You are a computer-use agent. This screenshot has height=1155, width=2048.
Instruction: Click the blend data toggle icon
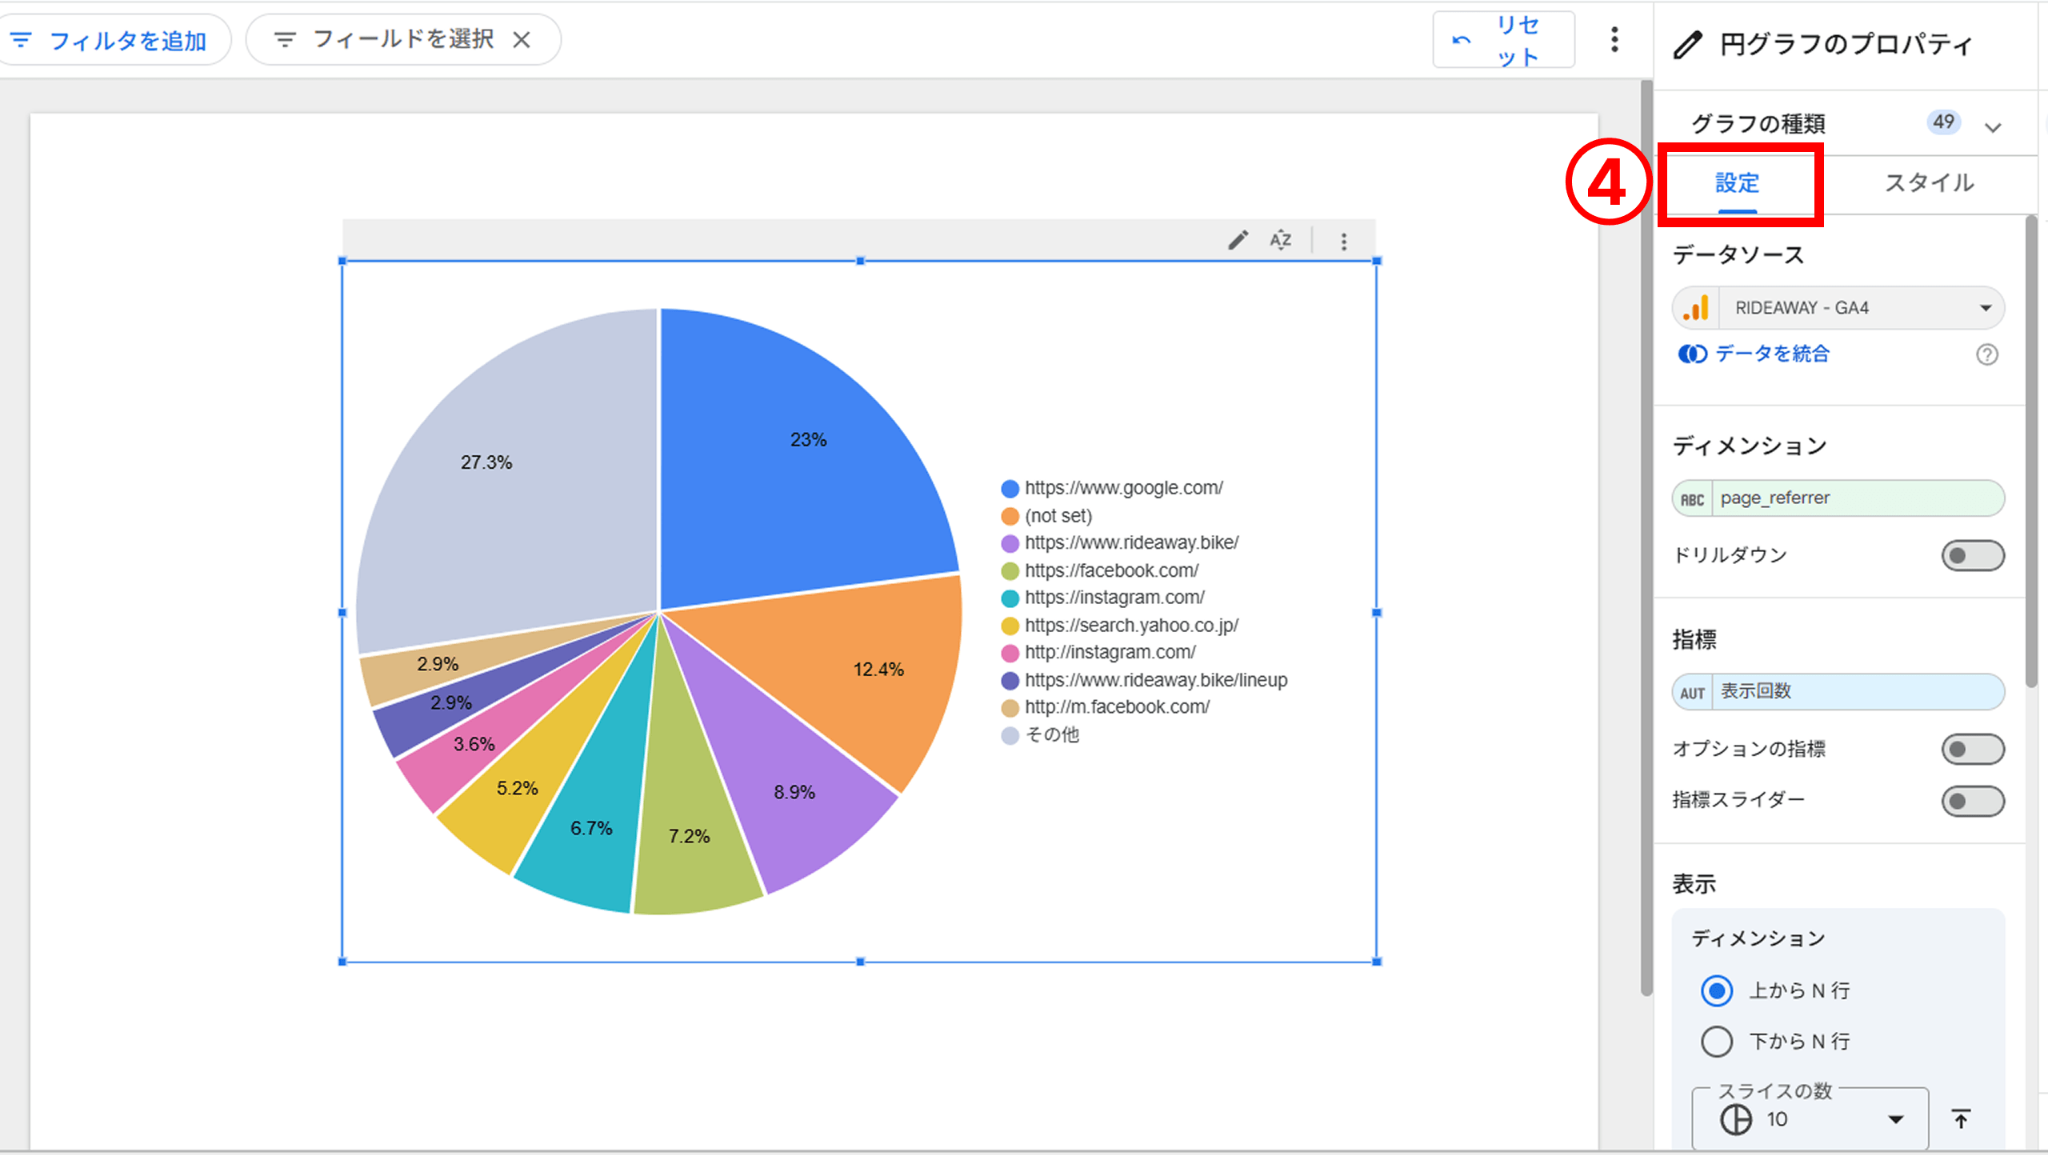1692,354
